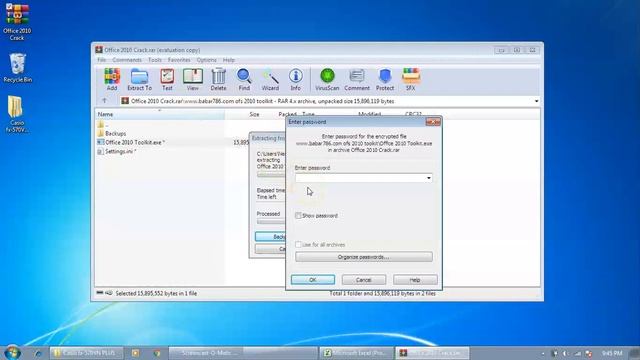Click the Find toolbar icon
The image size is (640, 360).
(x=244, y=80)
